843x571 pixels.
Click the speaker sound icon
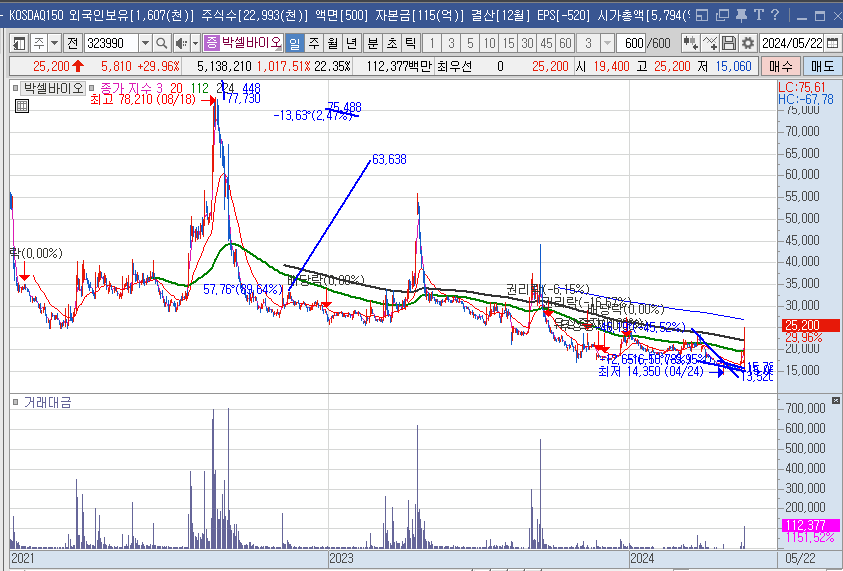click(x=181, y=42)
